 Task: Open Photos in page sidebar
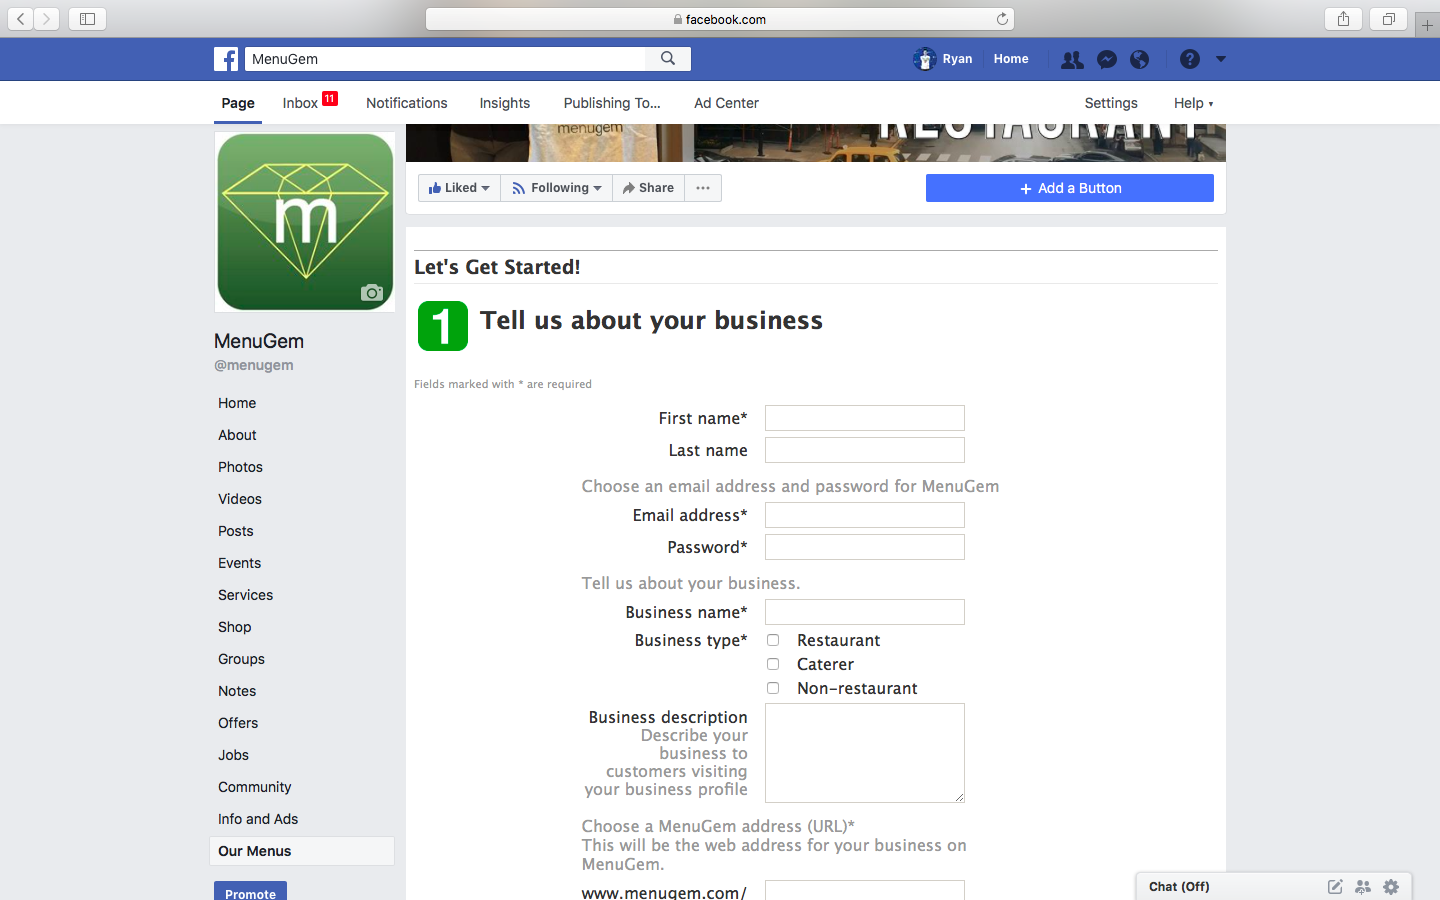(240, 467)
